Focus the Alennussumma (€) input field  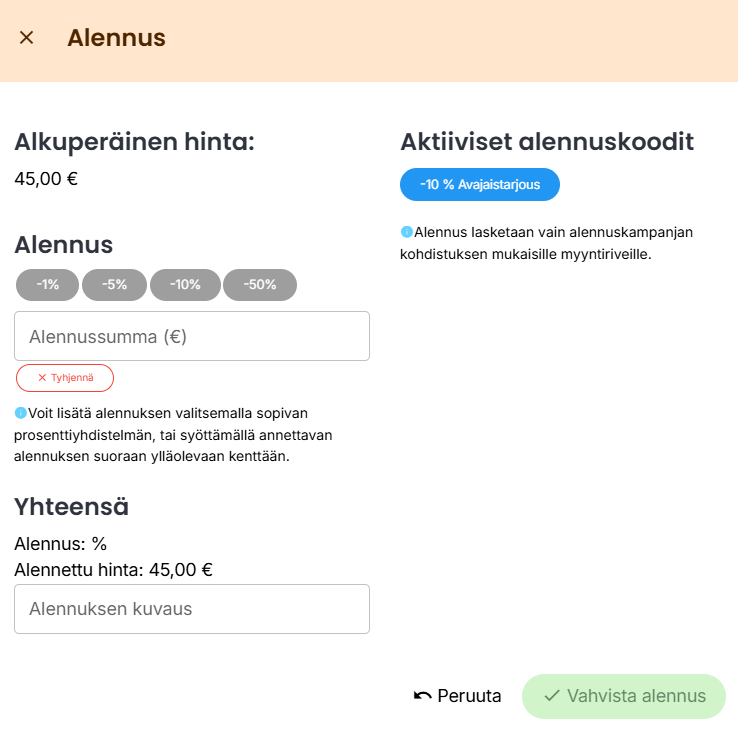[192, 337]
